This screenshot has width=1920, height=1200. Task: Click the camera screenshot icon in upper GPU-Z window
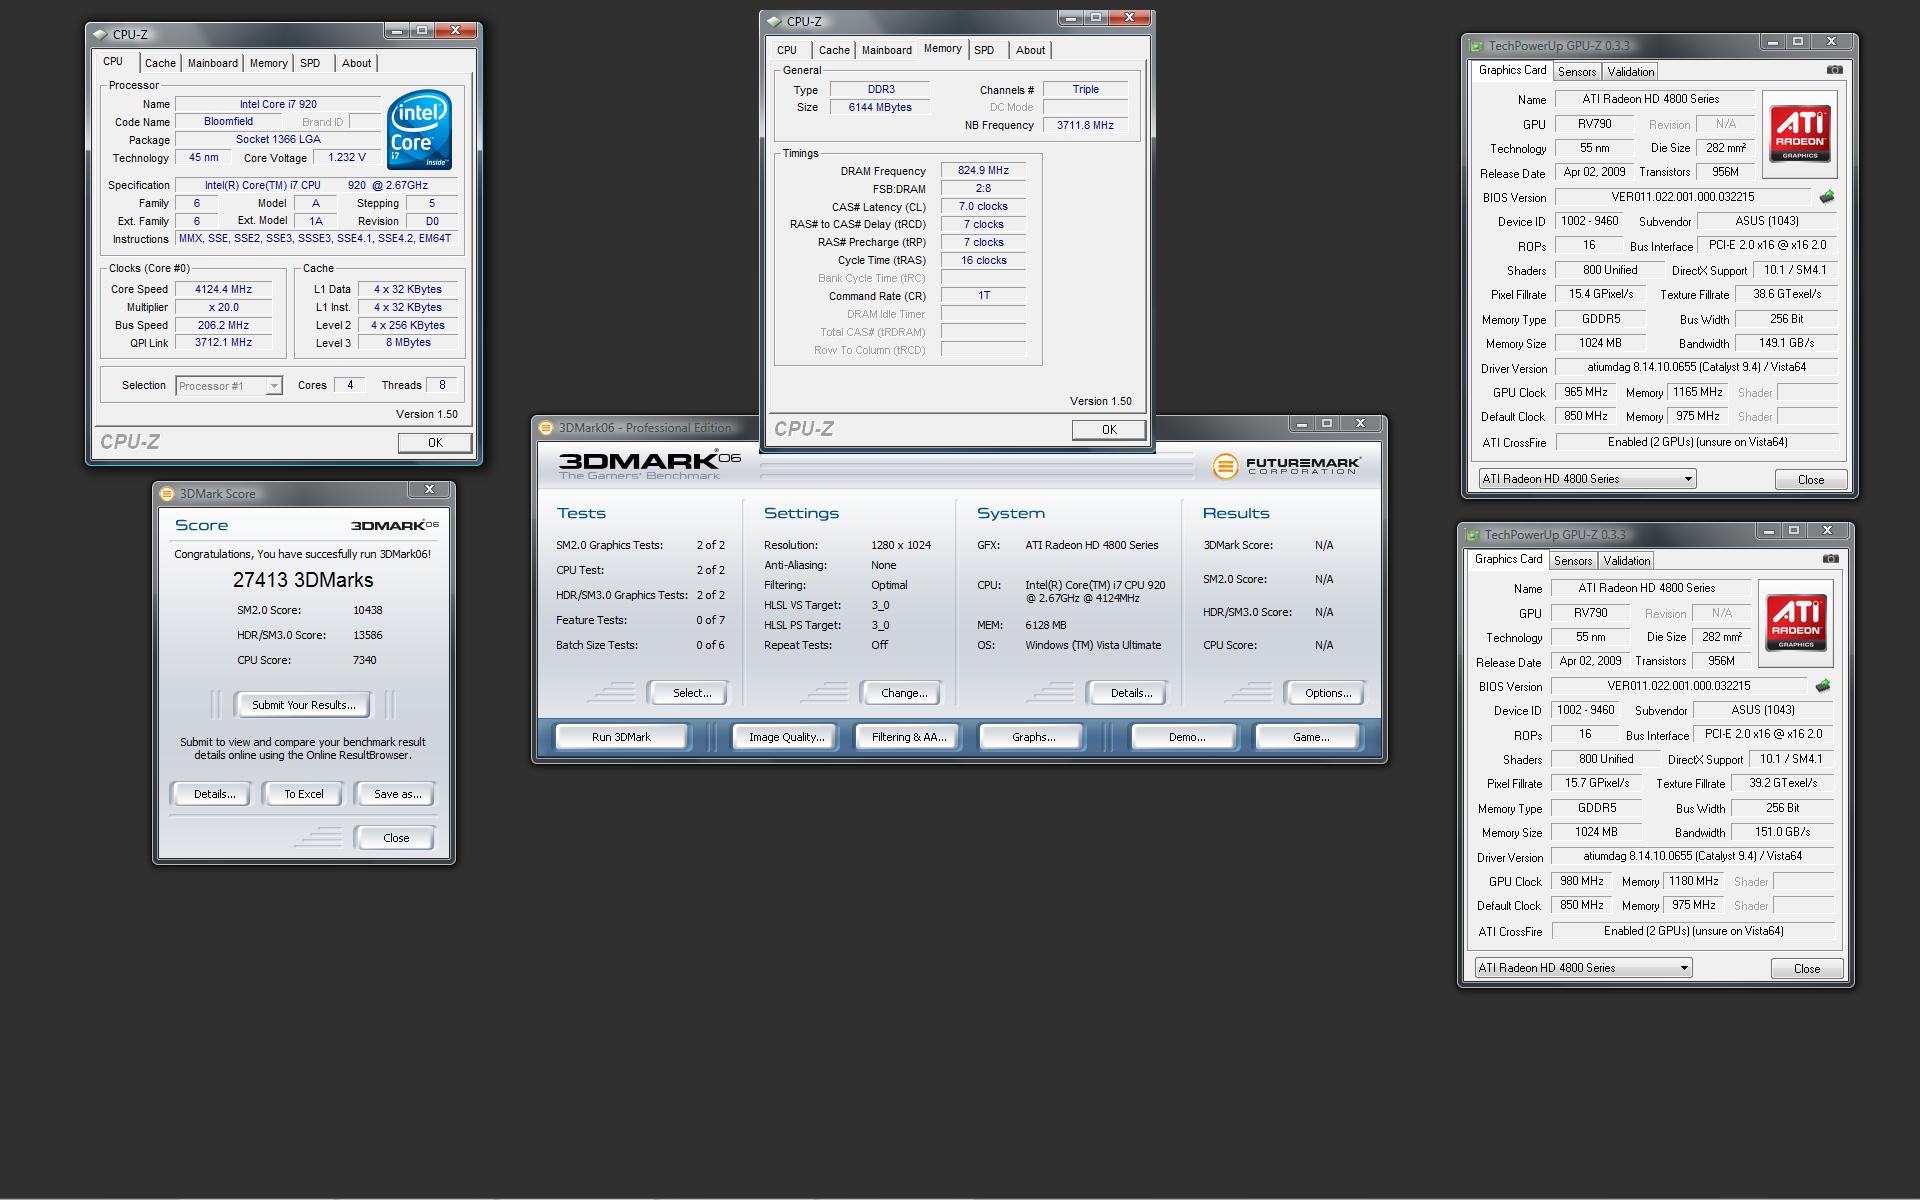tap(1834, 70)
